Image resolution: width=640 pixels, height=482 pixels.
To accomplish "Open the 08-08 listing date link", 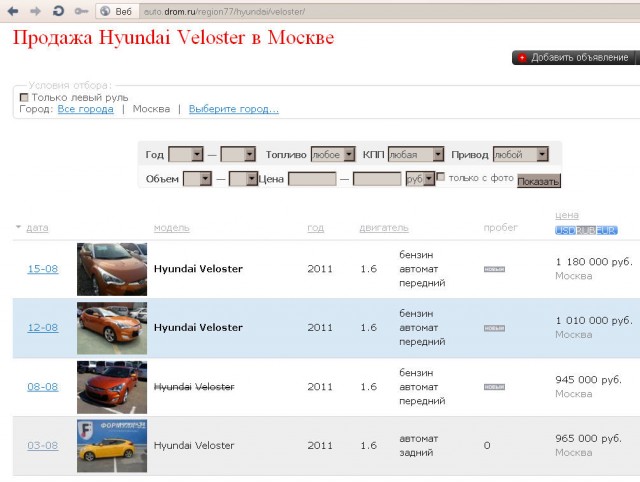I will pyautogui.click(x=43, y=387).
